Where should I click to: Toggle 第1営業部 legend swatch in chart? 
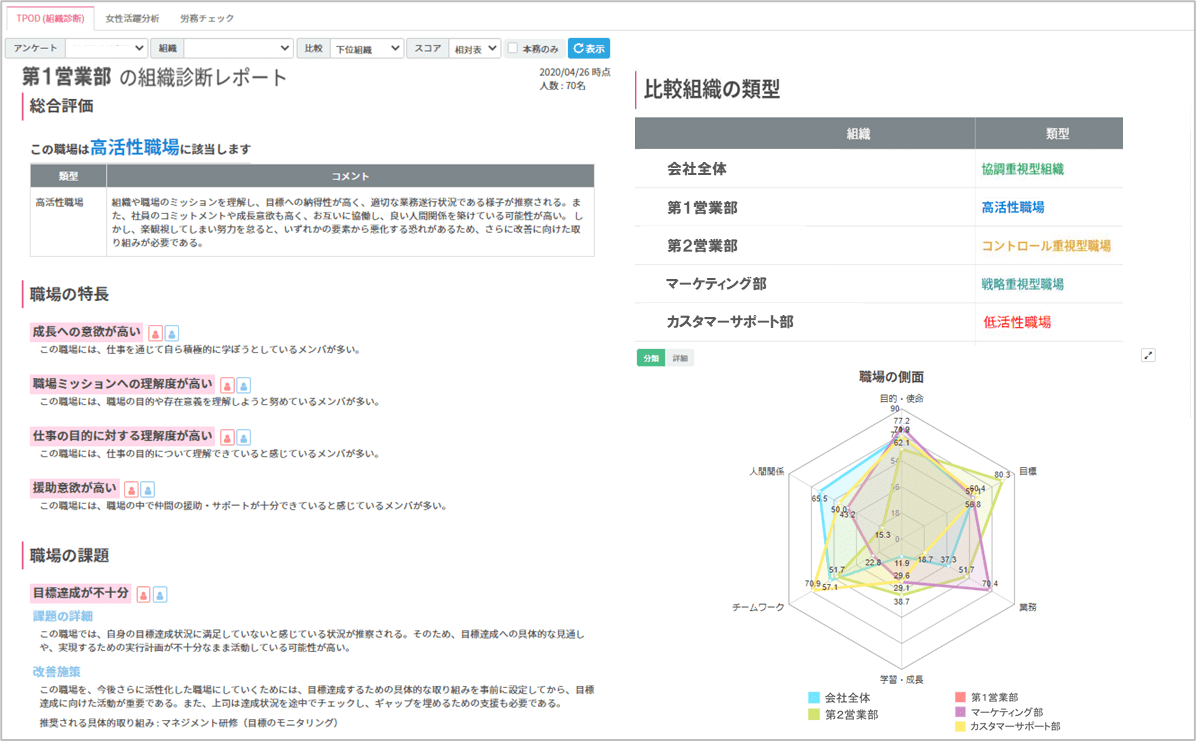960,697
